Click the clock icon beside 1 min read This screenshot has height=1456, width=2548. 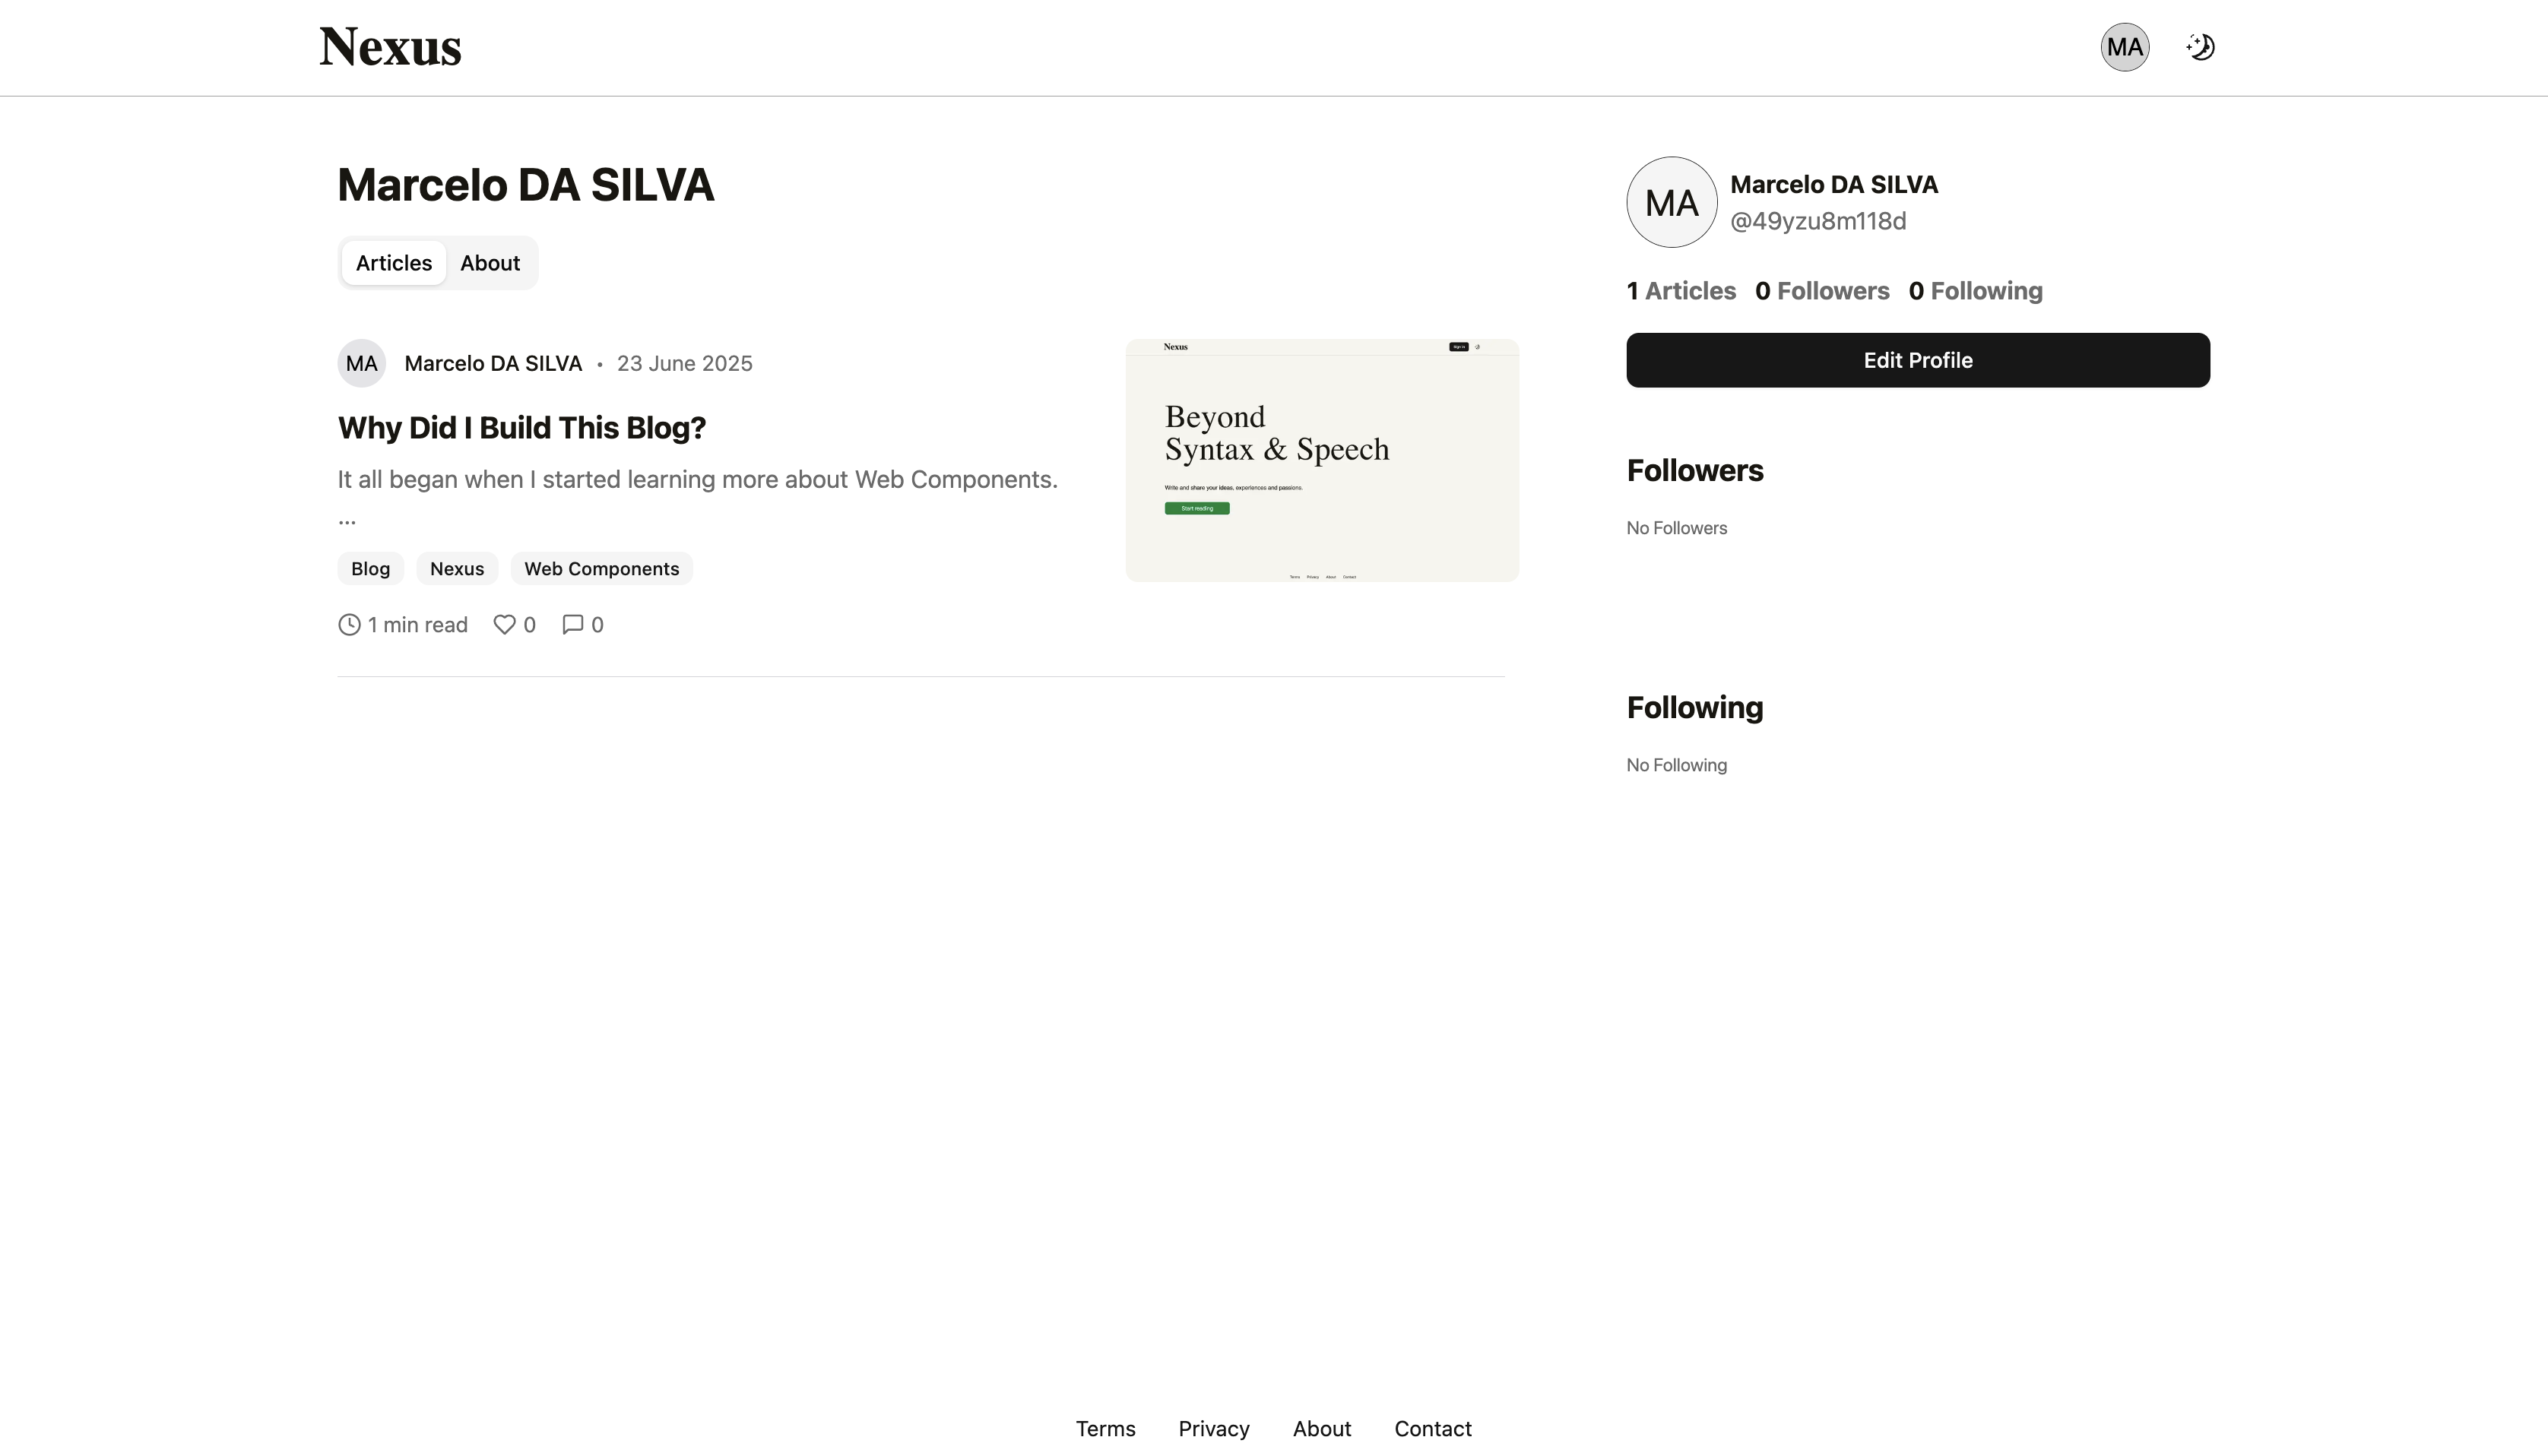click(x=349, y=625)
